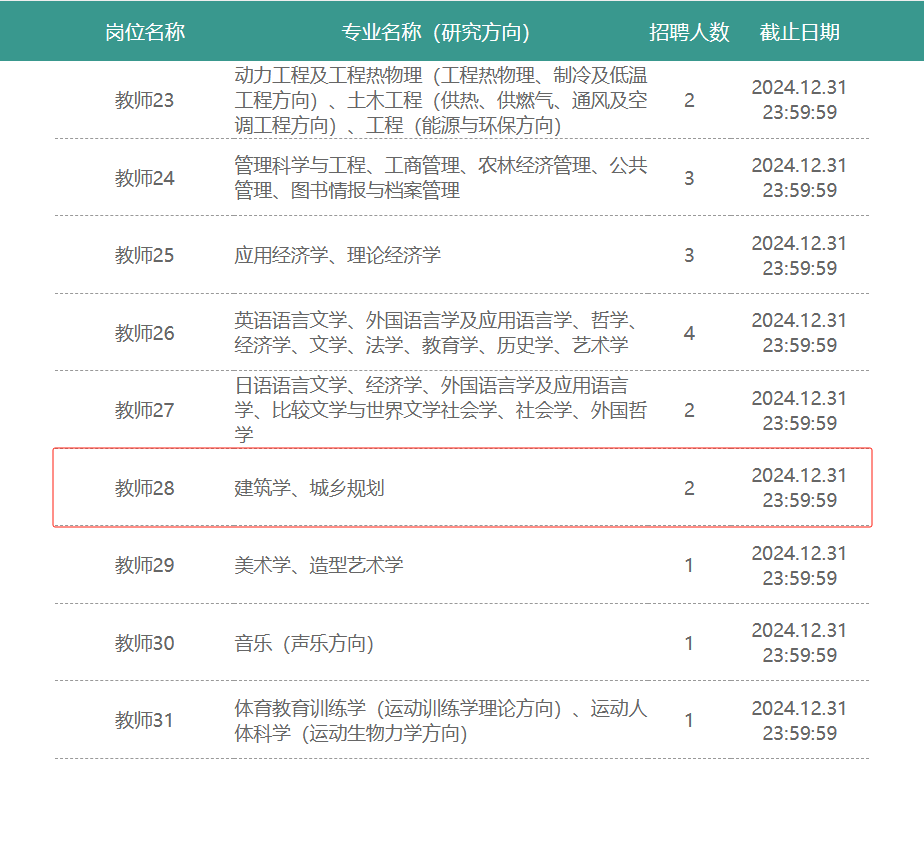Select the 教师30 position name
Viewport: 924px width, 847px height.
pos(144,643)
